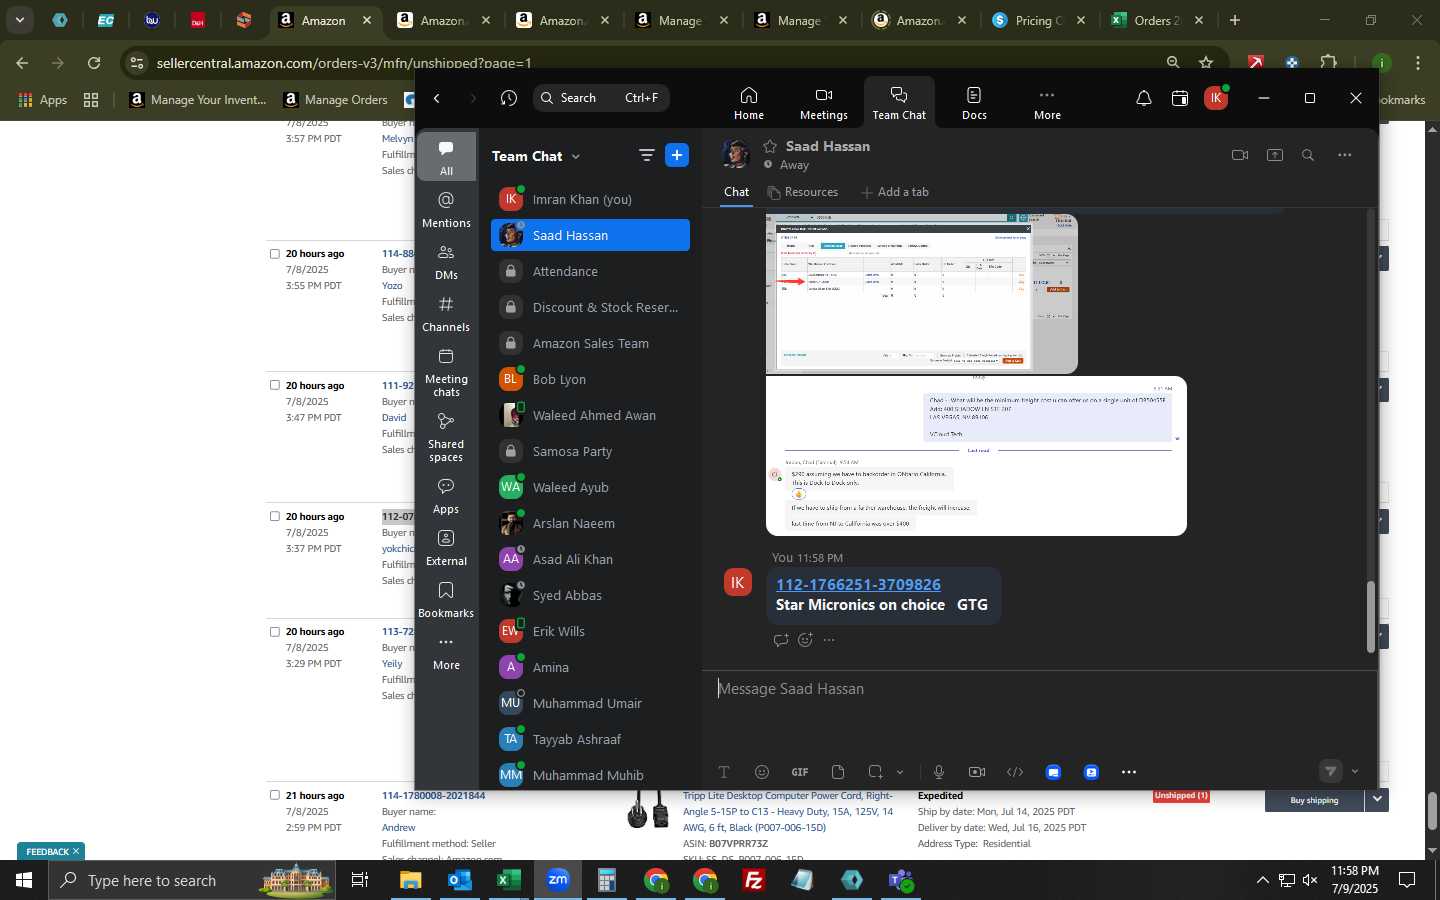Screen dimensions: 1440x900
Task: Open the Meetings tab in Zoom
Action: (823, 103)
